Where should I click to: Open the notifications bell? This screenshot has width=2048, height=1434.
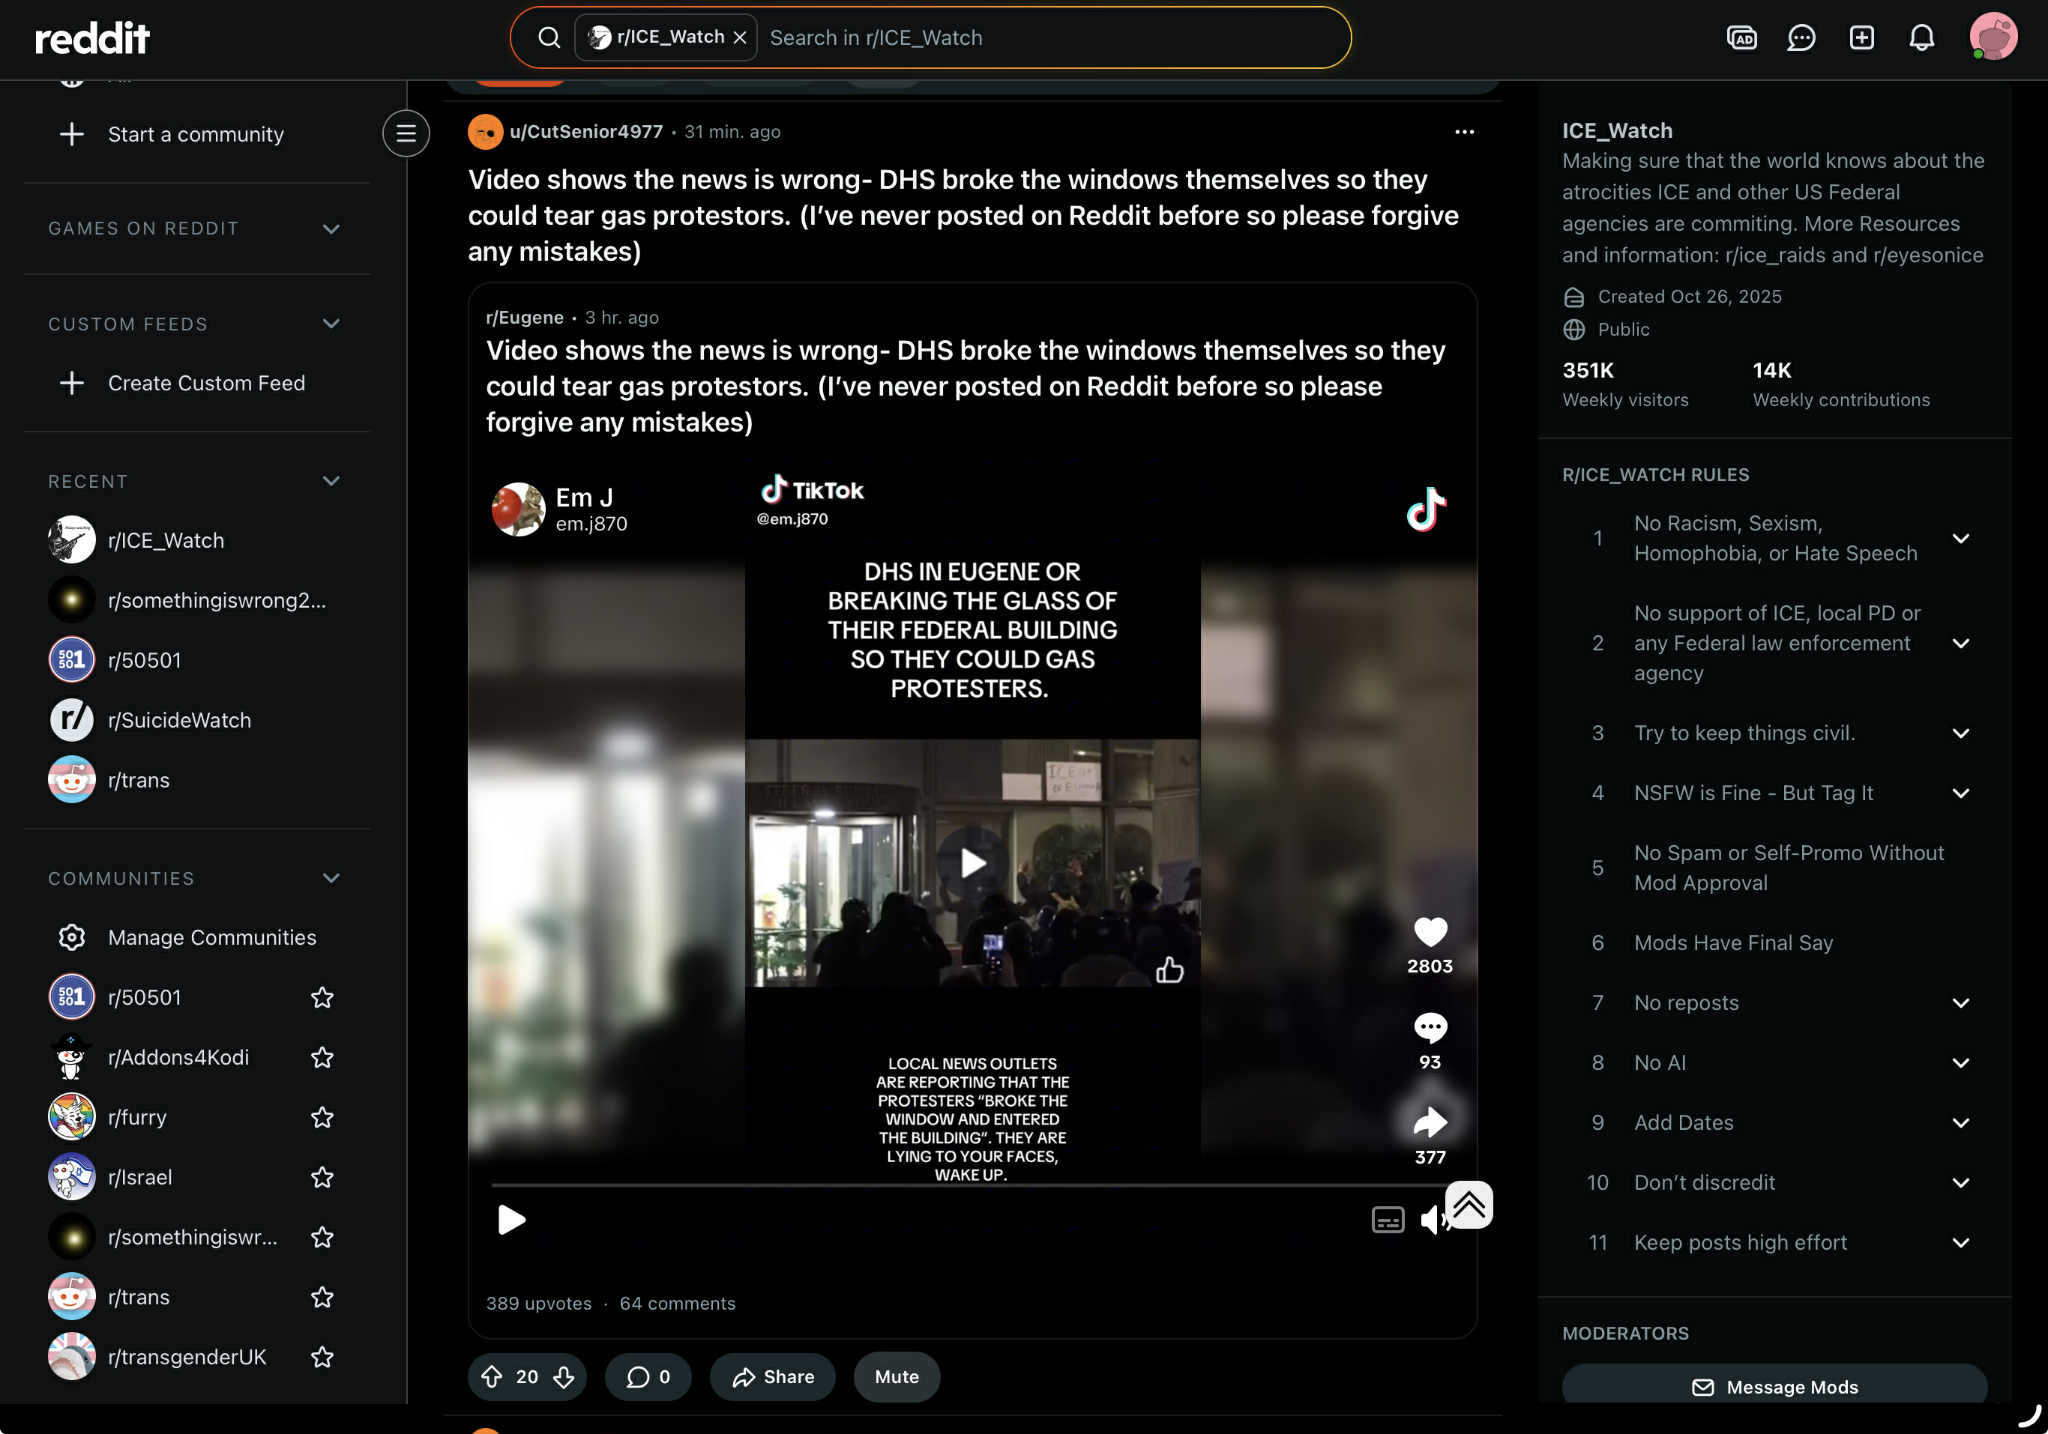1921,38
